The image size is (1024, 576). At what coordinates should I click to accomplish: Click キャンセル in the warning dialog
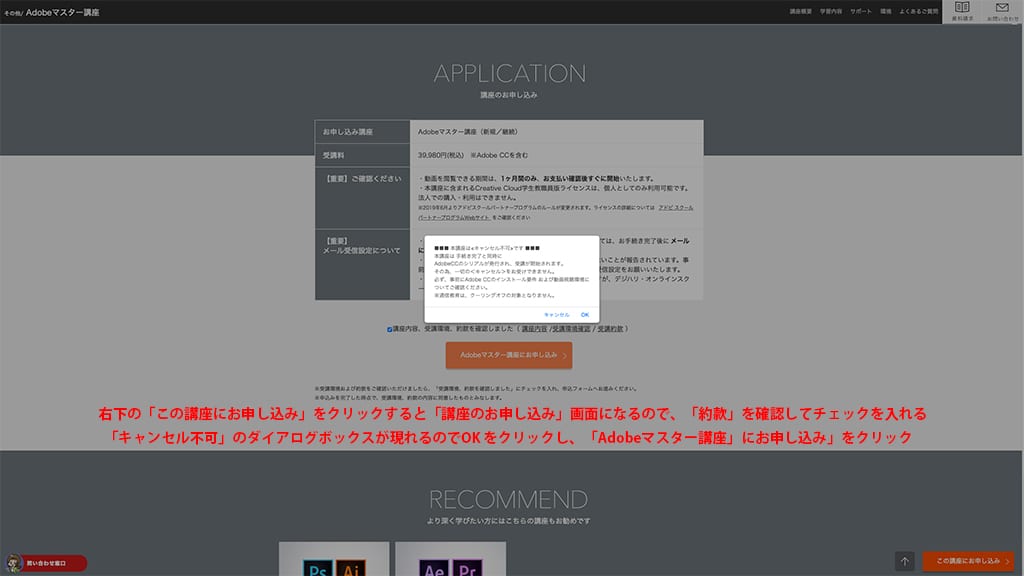[x=556, y=315]
